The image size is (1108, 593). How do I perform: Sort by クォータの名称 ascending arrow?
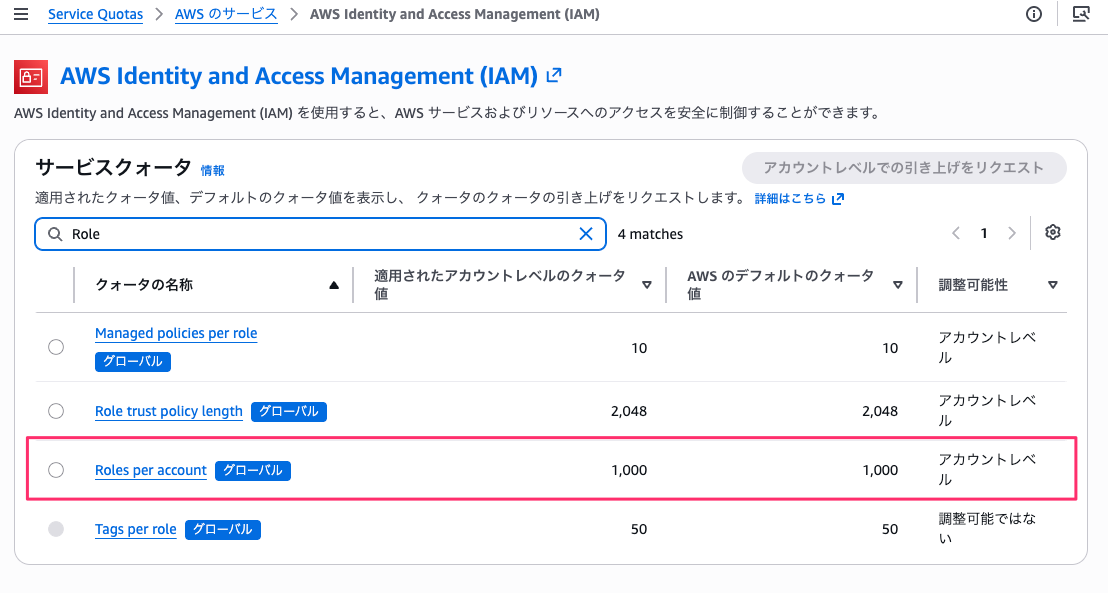(x=334, y=285)
